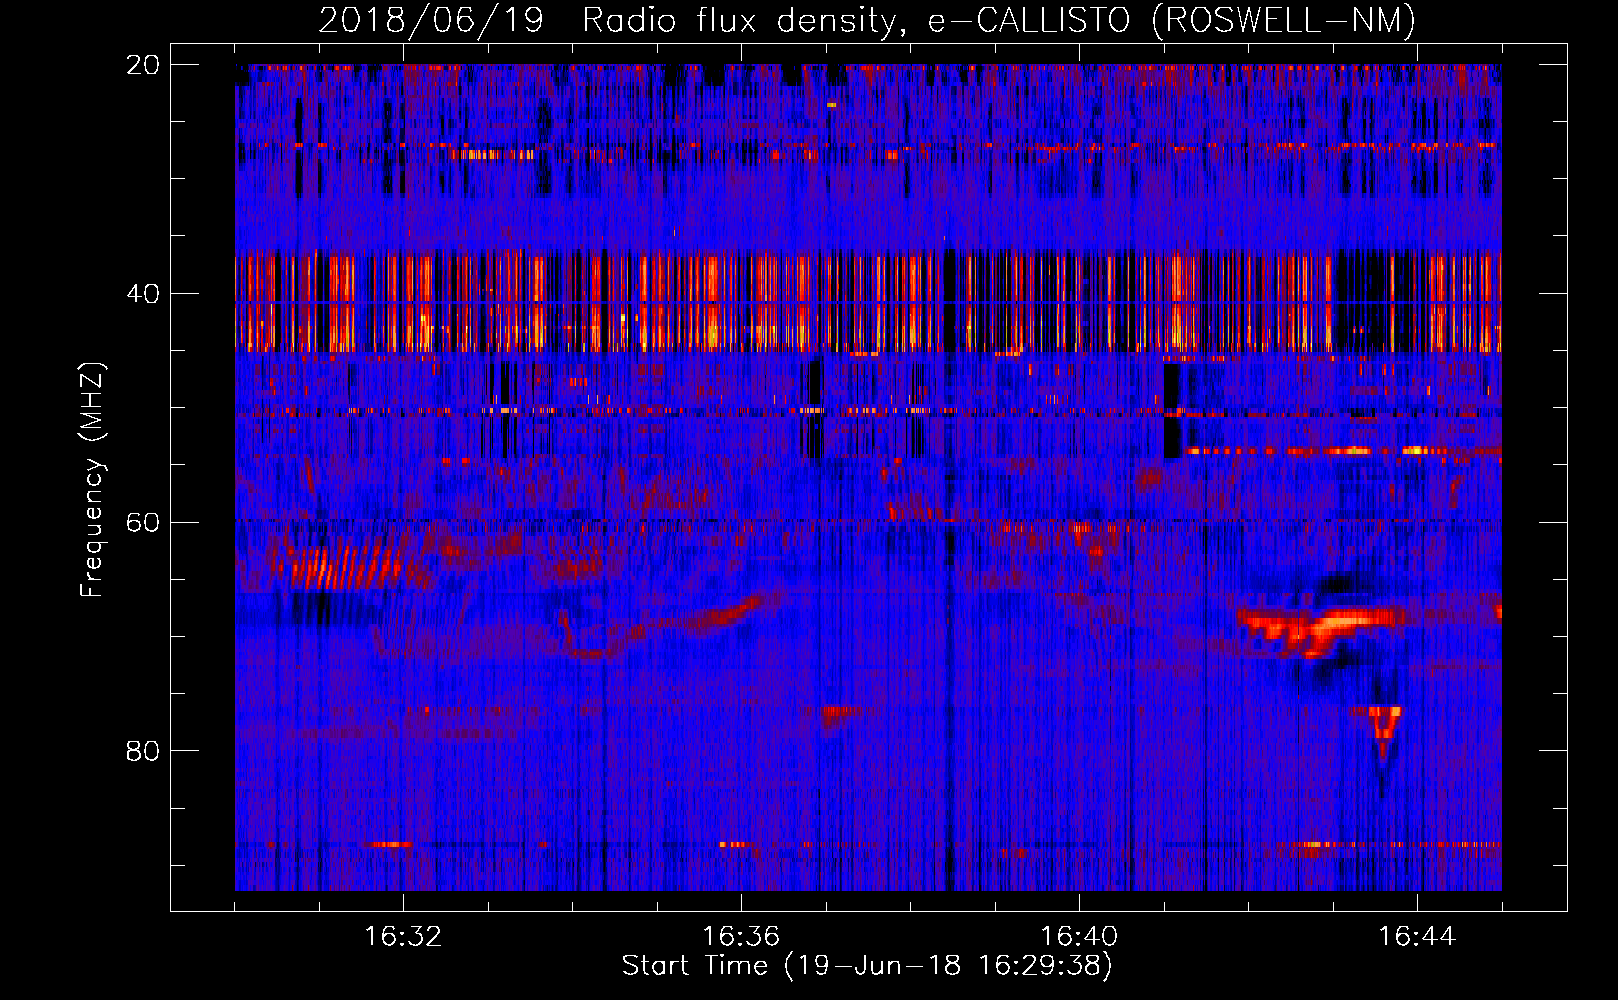Click the 16:44 time tick label
This screenshot has width=1618, height=1000.
click(1417, 936)
